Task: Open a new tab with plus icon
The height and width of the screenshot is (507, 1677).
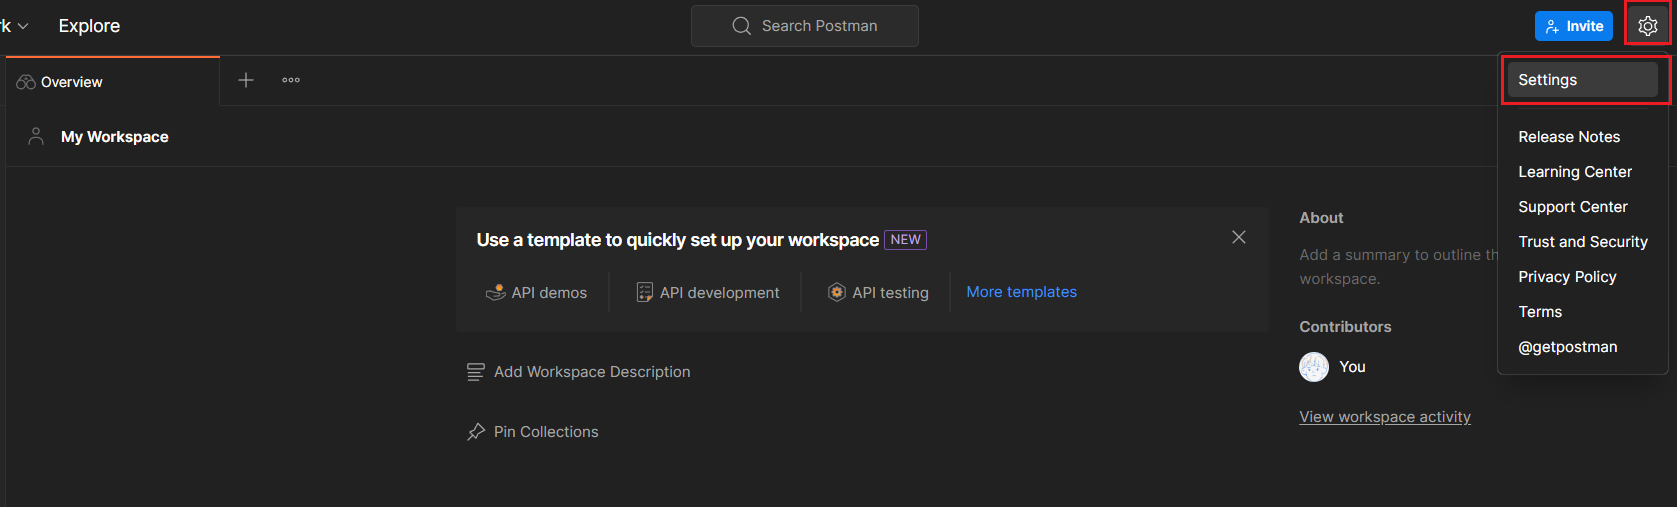Action: 246,80
